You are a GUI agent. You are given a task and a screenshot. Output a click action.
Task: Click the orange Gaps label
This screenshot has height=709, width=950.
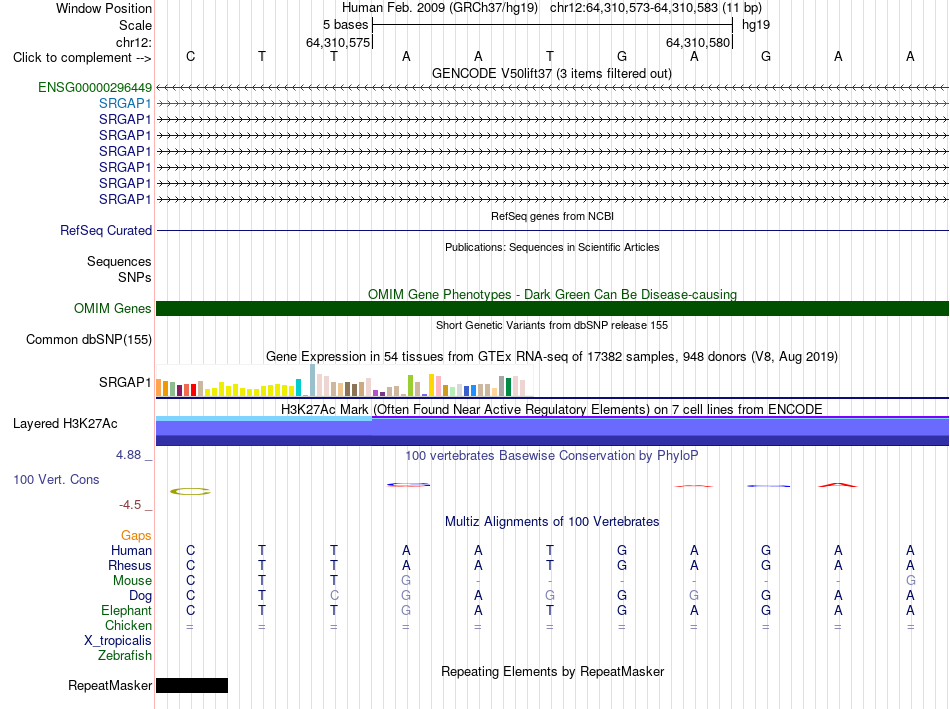click(x=136, y=535)
